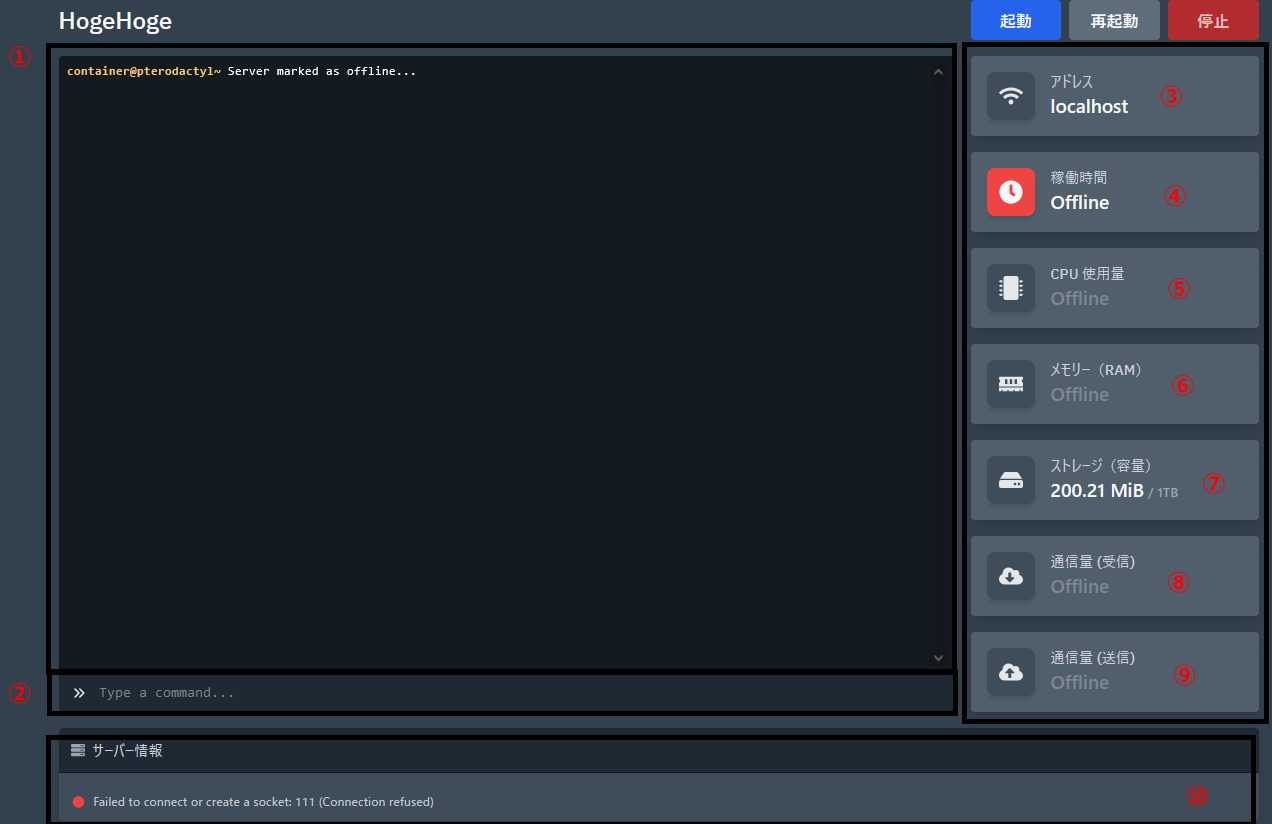Click the cloud download inbound traffic icon
1272x824 pixels.
pos(1011,576)
